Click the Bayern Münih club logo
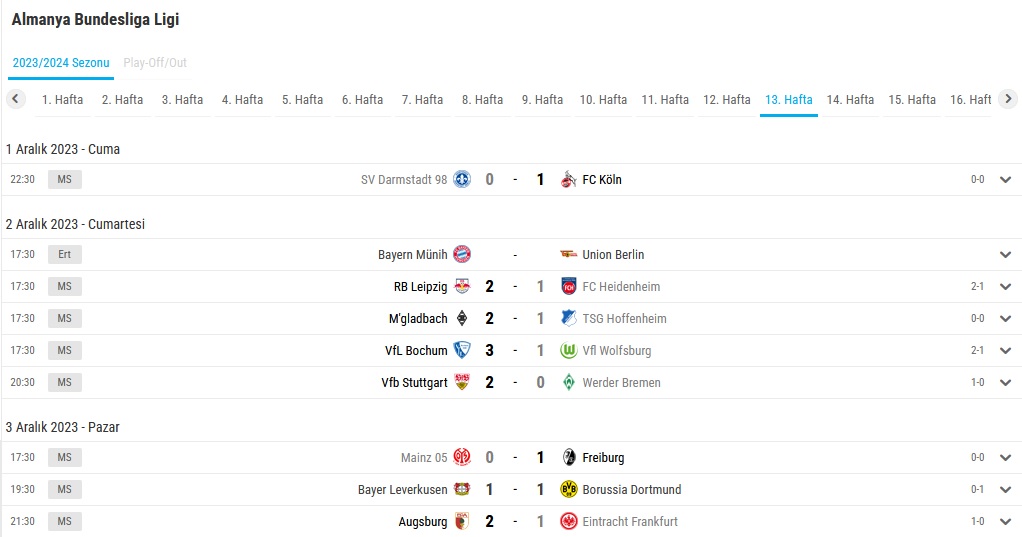 [462, 254]
